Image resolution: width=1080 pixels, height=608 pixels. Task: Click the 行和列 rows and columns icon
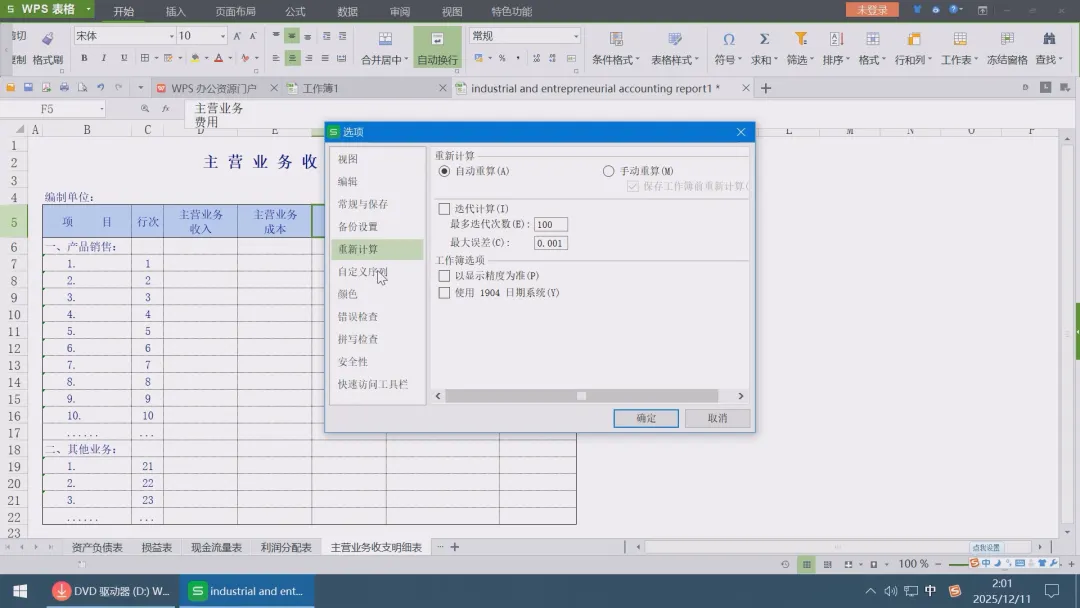(x=914, y=39)
